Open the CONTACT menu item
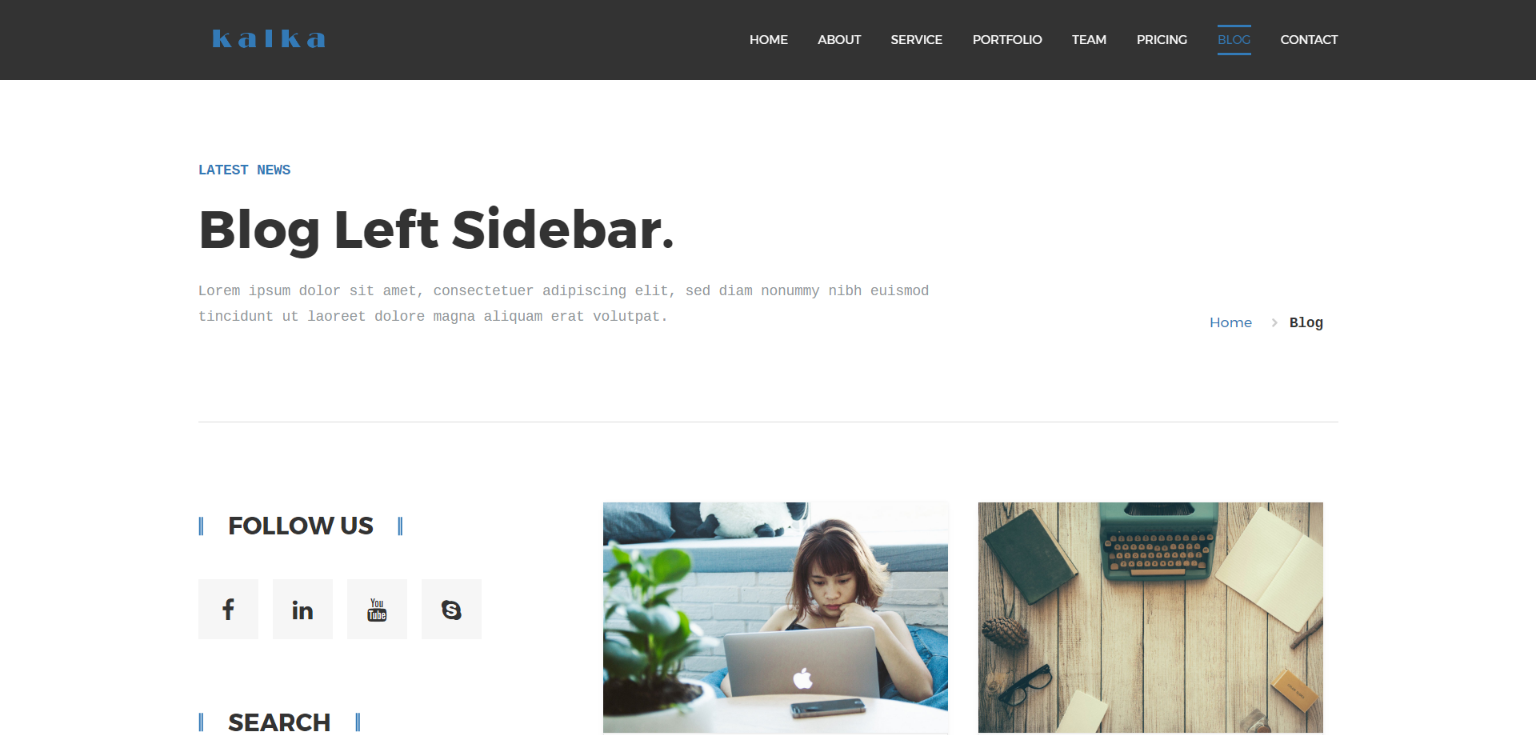 click(x=1309, y=40)
